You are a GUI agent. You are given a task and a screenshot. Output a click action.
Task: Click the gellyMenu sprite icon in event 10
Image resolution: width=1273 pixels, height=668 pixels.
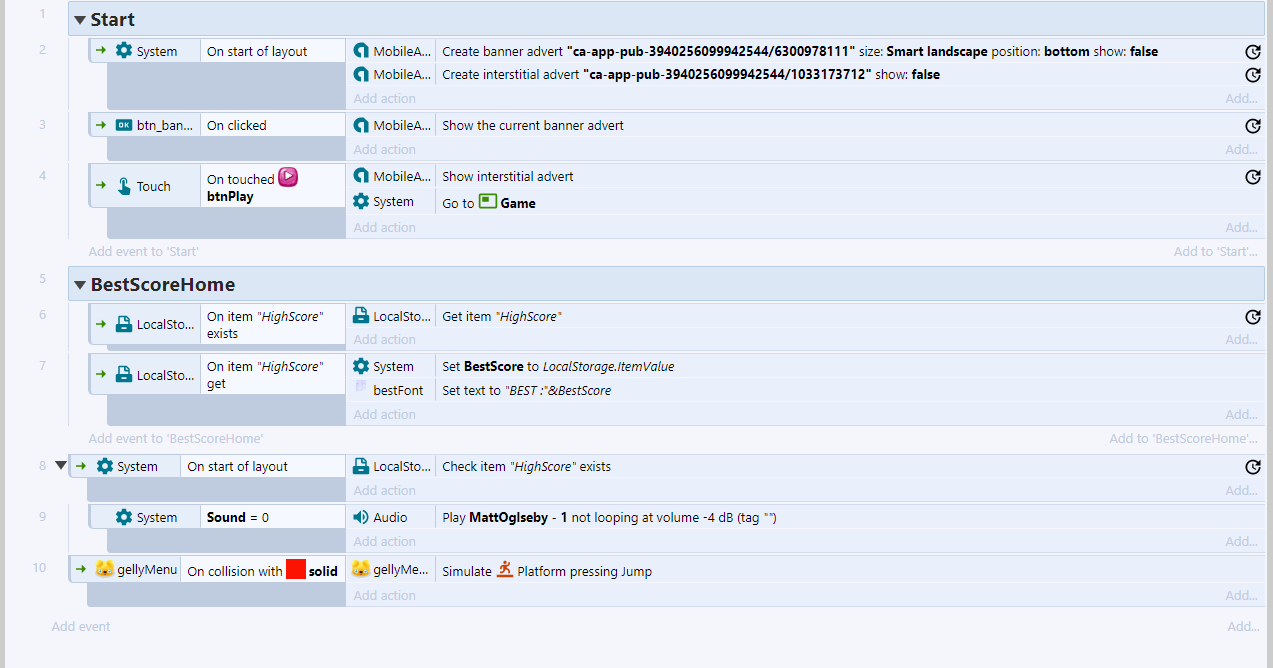104,570
